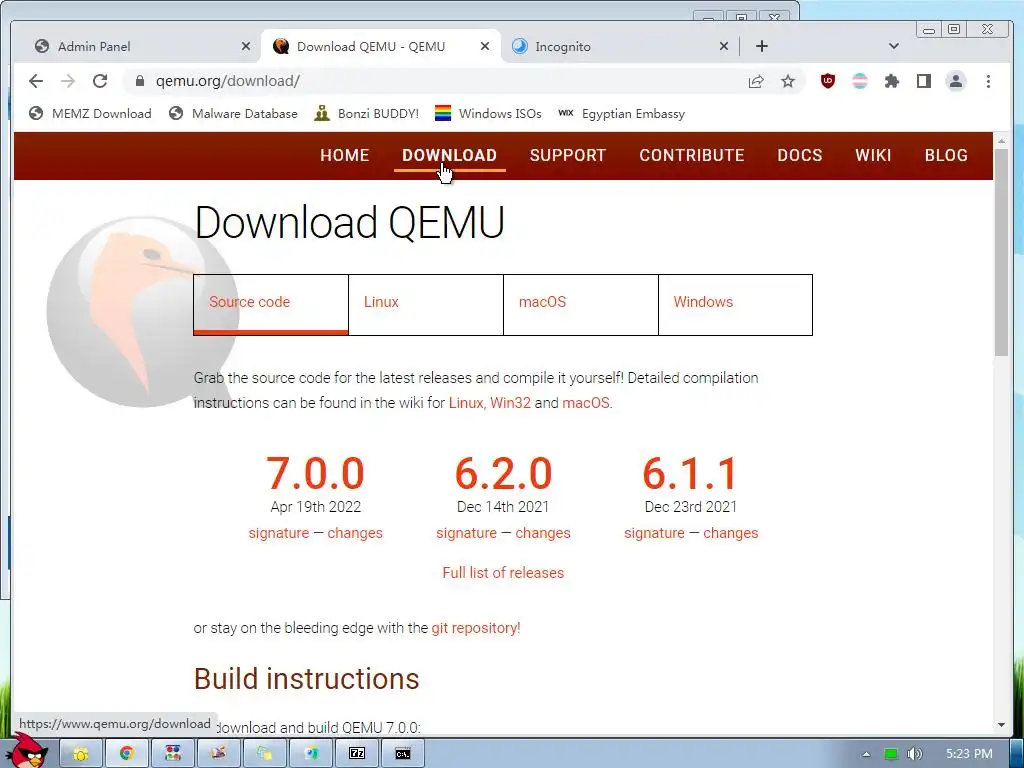Click the padlock site info icon
This screenshot has width=1024, height=768.
coord(139,81)
